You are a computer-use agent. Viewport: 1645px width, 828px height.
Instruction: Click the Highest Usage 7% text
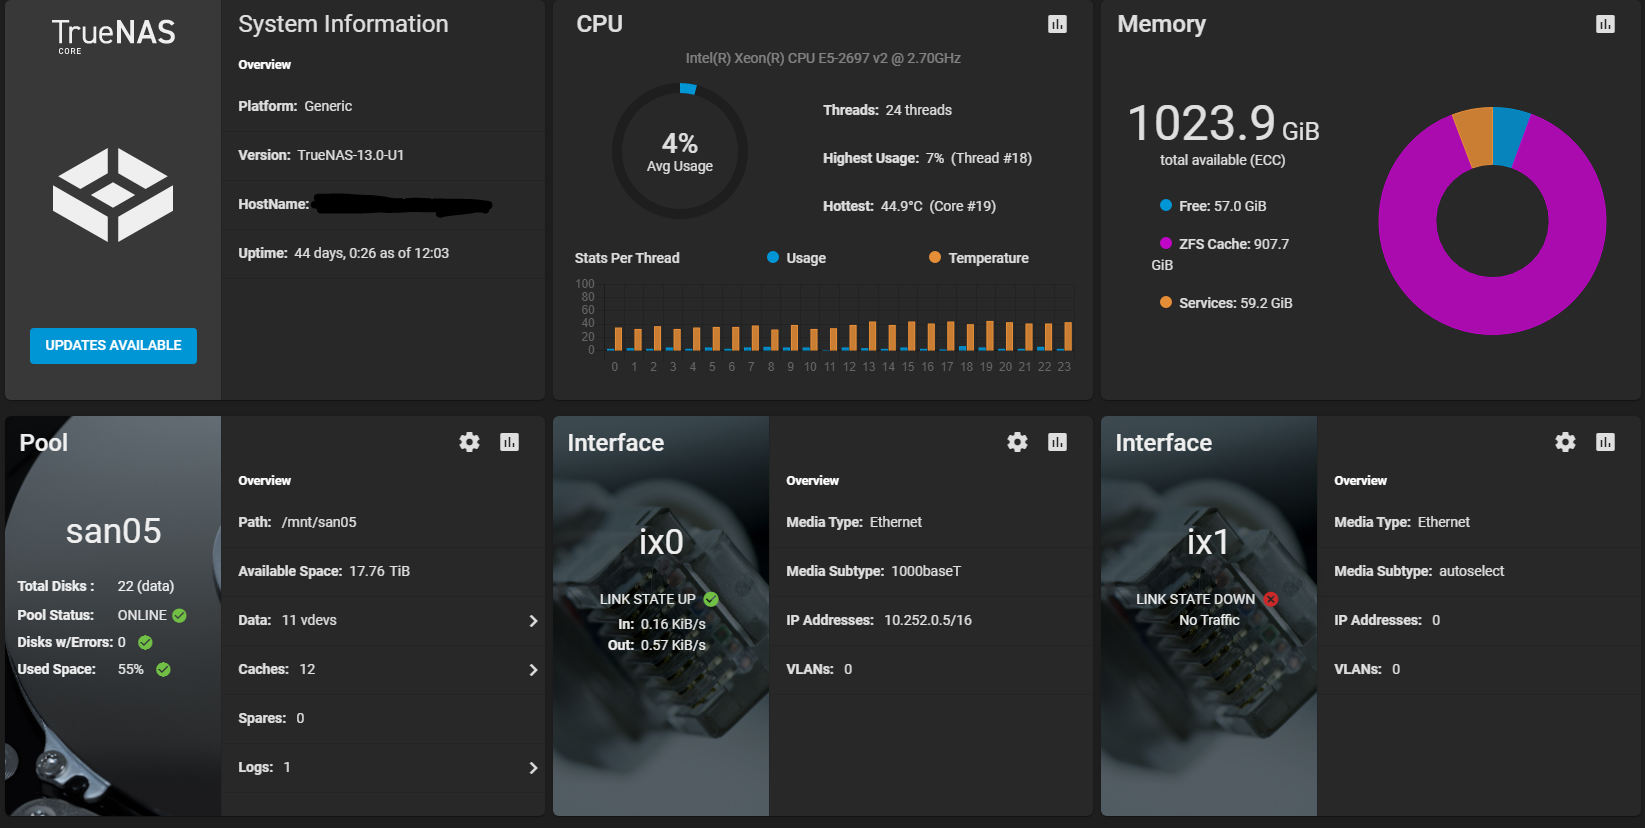click(x=927, y=158)
